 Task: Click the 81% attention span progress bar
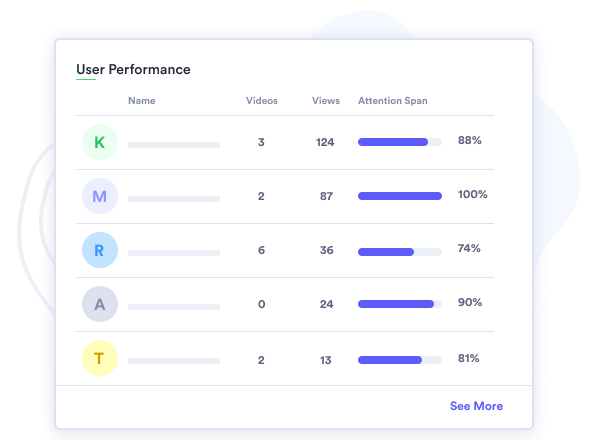(400, 360)
